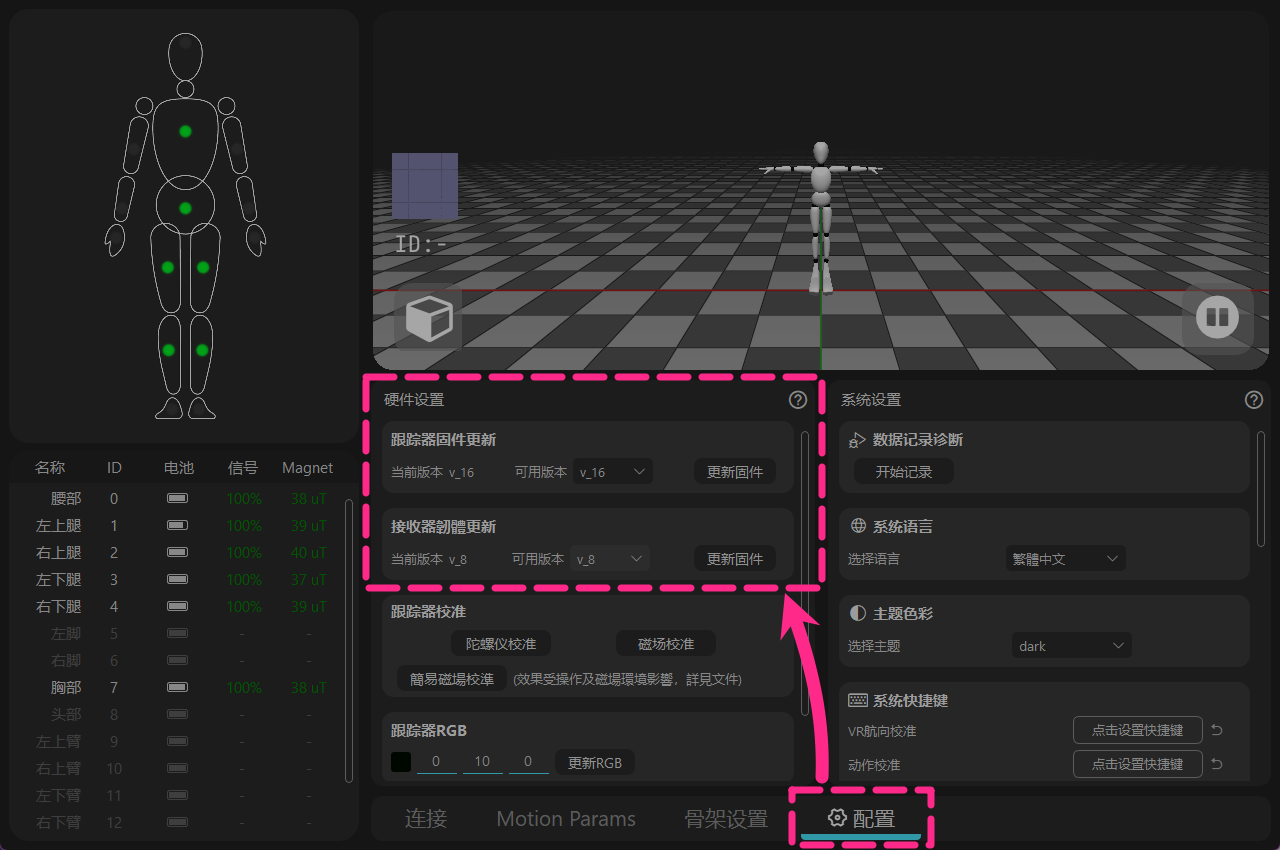The height and width of the screenshot is (850, 1280).
Task: Reset the 动作校准 shortcut
Action: [1217, 765]
